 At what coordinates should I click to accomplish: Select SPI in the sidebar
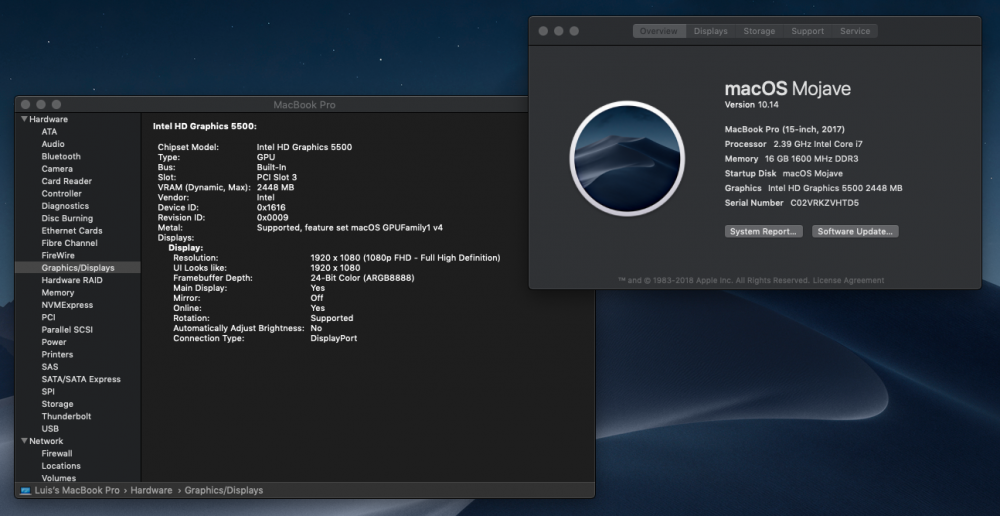pyautogui.click(x=48, y=392)
